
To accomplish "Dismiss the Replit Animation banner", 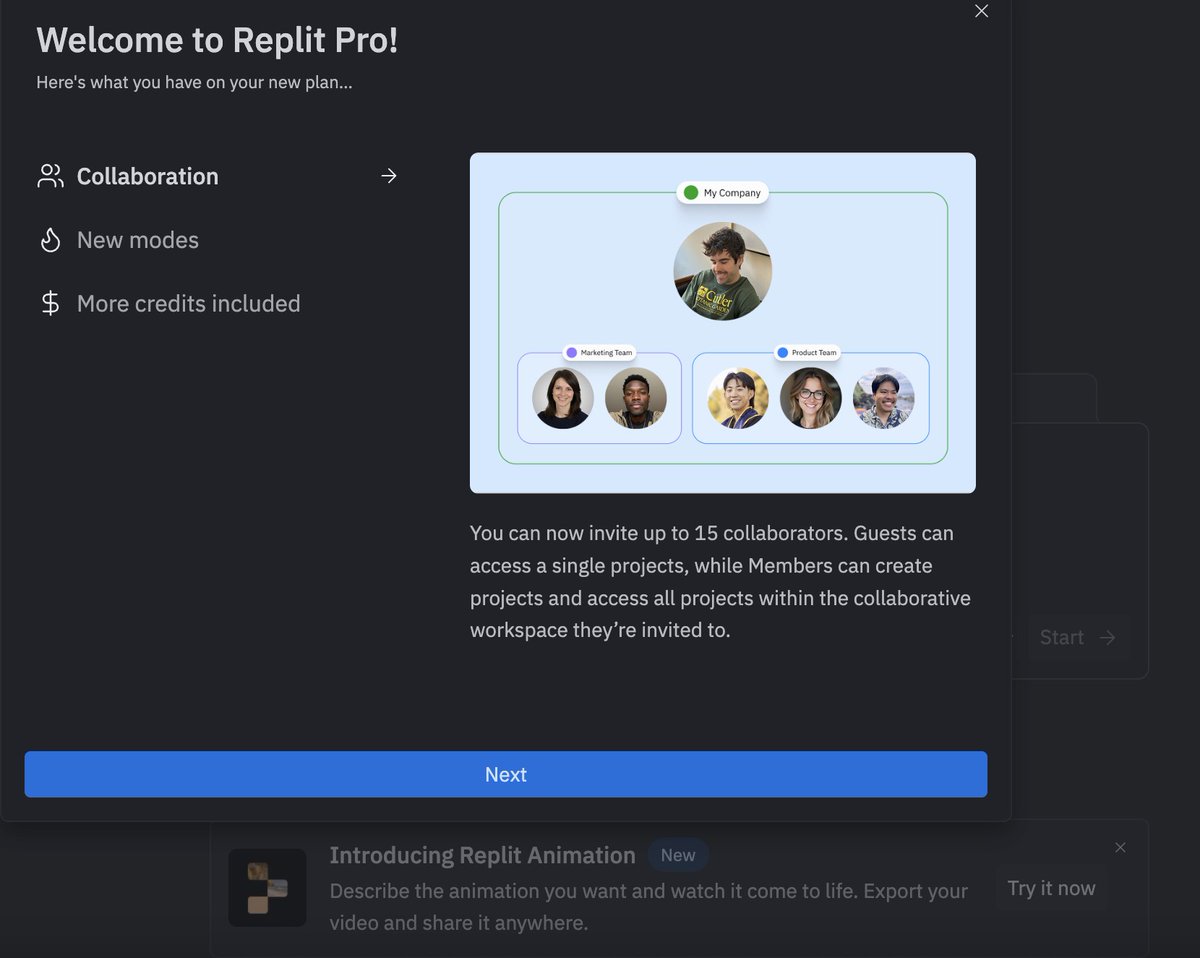I will (x=1120, y=847).
